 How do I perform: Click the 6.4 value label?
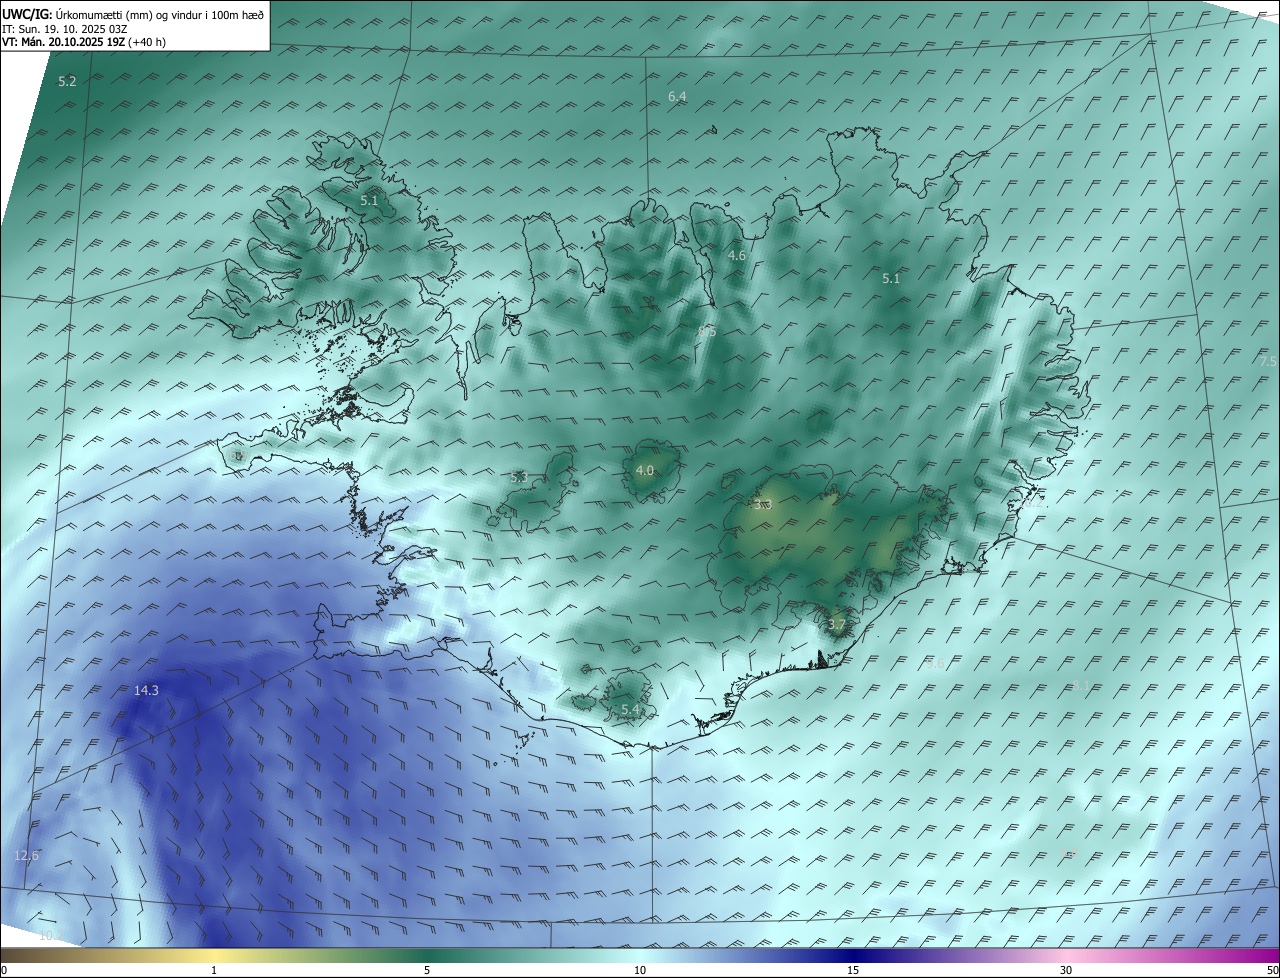click(677, 96)
